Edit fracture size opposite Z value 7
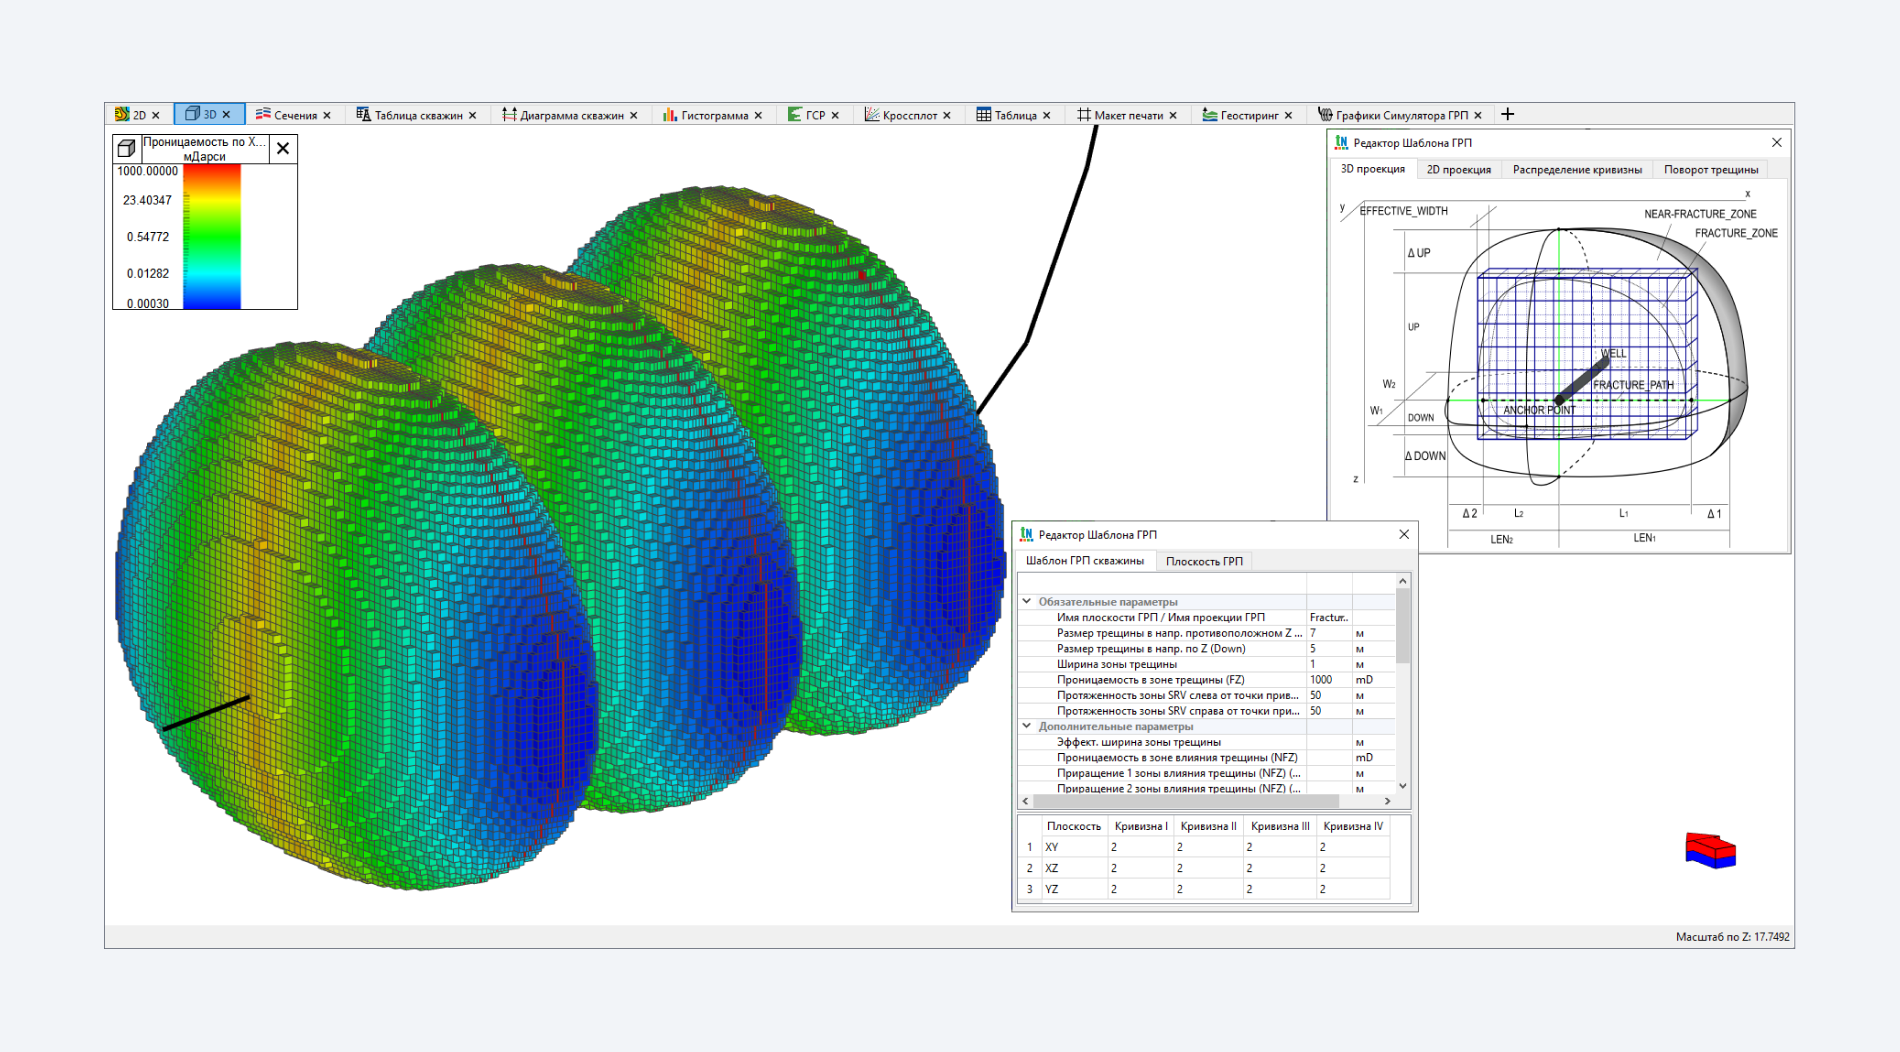 click(x=1329, y=633)
